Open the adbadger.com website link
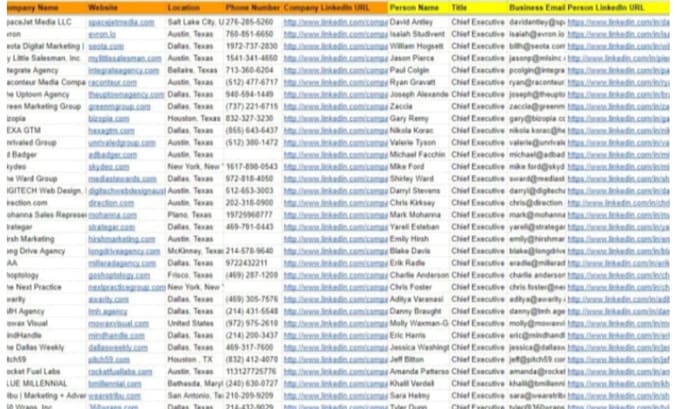This screenshot has width=680, height=409. pos(112,155)
